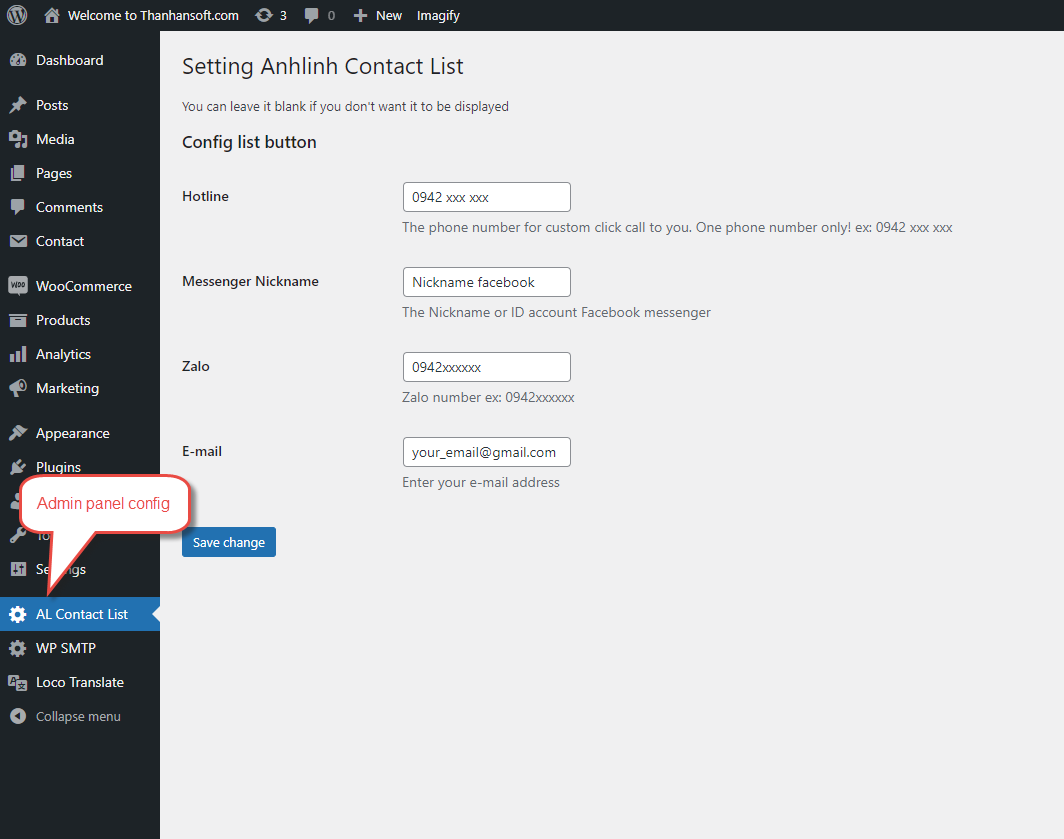This screenshot has height=839, width=1064.
Task: Click the 'Messenger Nickname' field label
Action: [250, 282]
